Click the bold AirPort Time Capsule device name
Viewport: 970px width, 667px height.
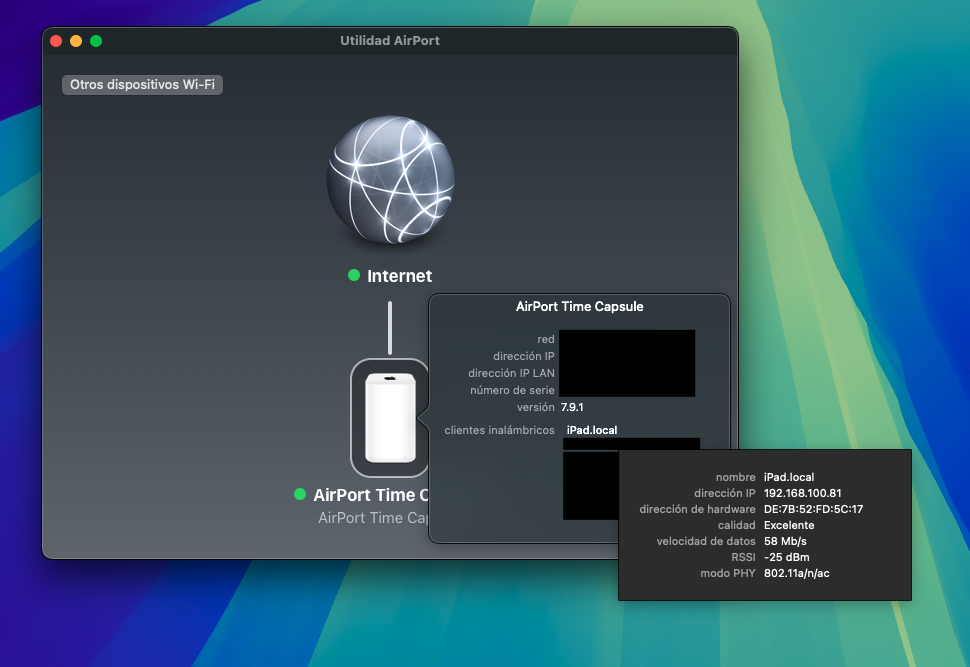pyautogui.click(x=371, y=495)
